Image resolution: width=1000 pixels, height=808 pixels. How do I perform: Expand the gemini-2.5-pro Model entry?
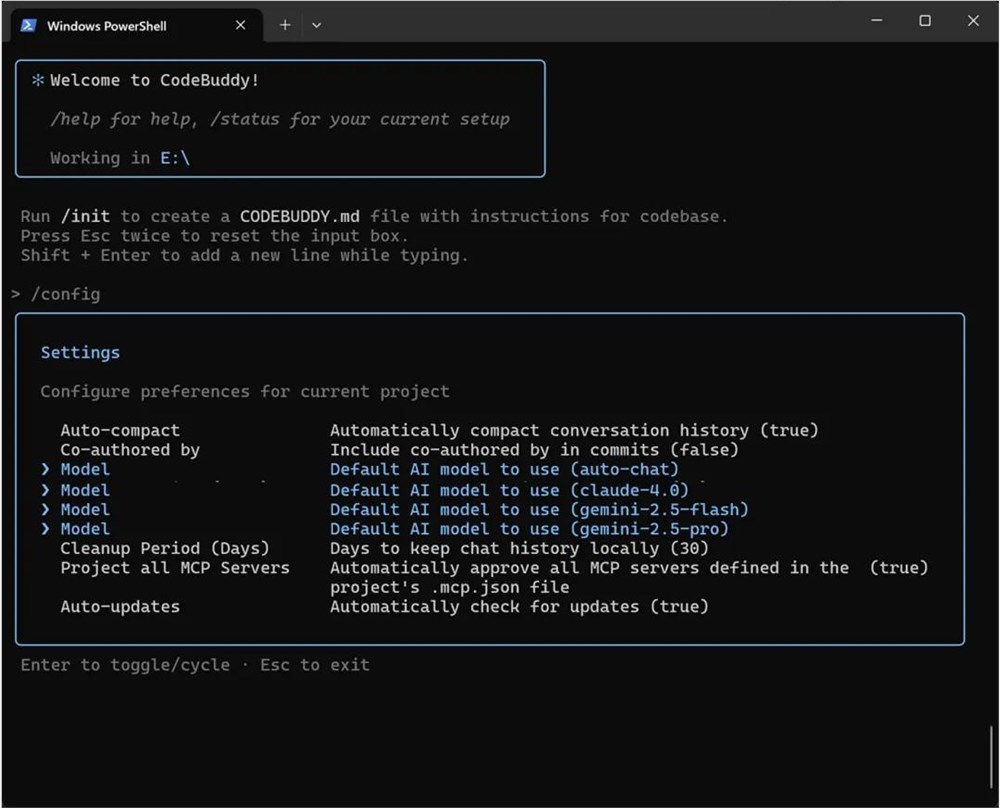pyautogui.click(x=85, y=528)
